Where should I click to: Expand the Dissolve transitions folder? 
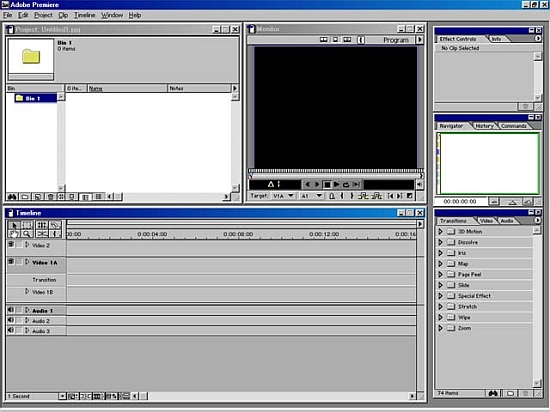441,242
